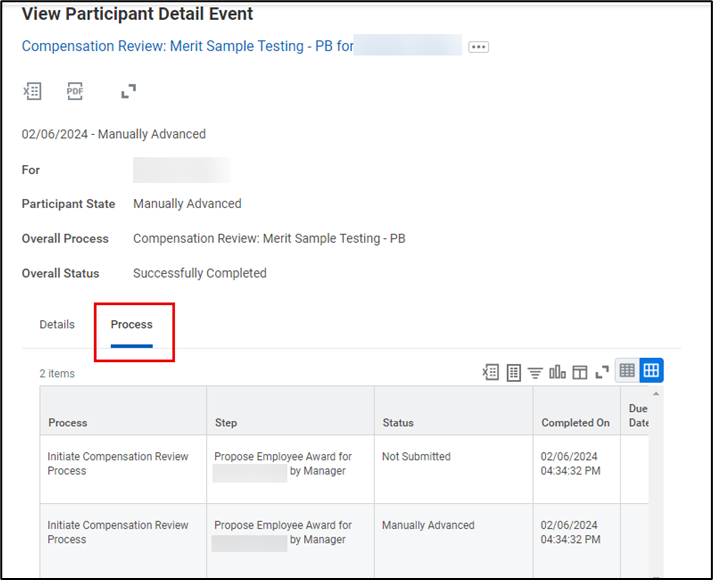Expand the page to fullscreen view
713x580 pixels.
click(128, 91)
